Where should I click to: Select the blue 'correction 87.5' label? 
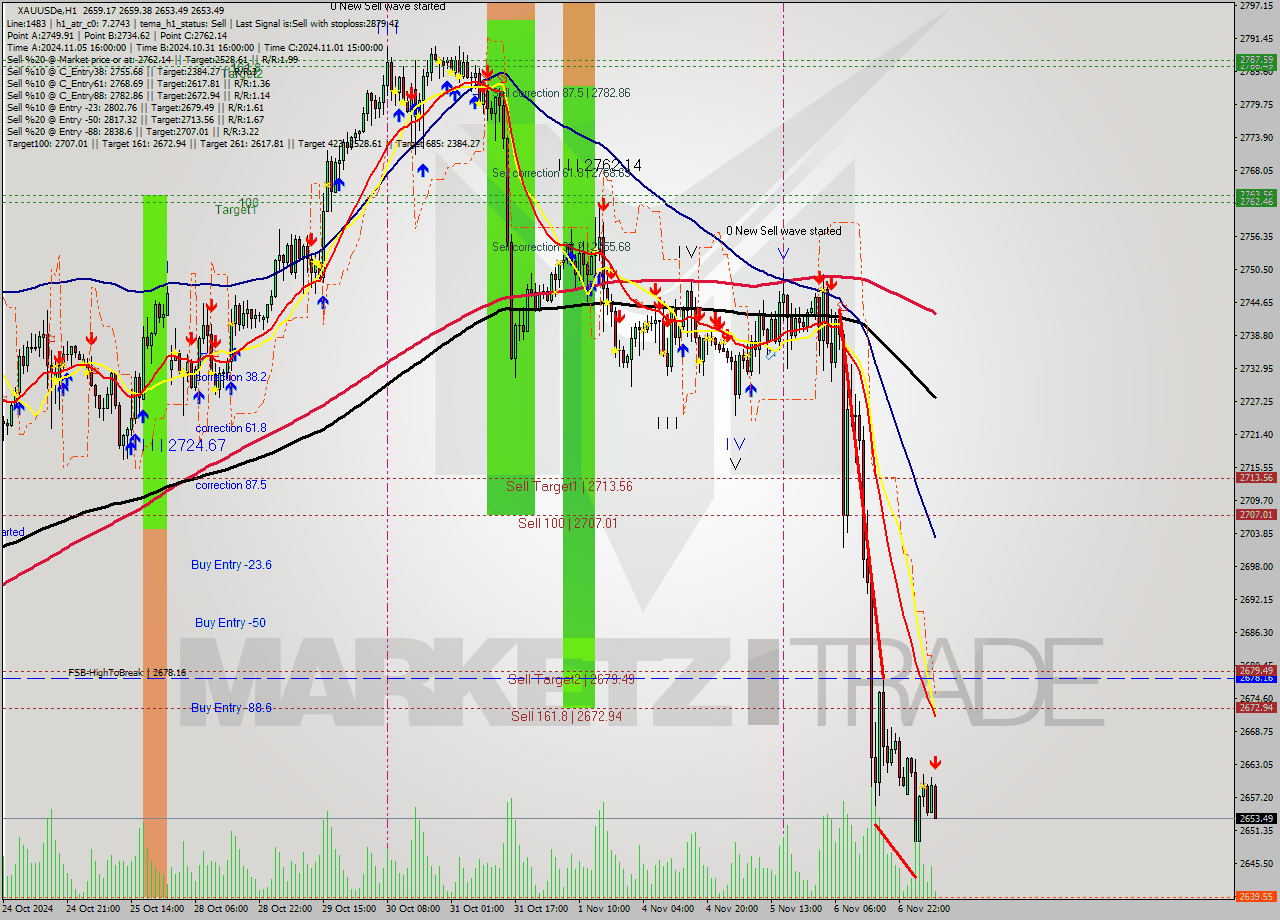[x=231, y=485]
